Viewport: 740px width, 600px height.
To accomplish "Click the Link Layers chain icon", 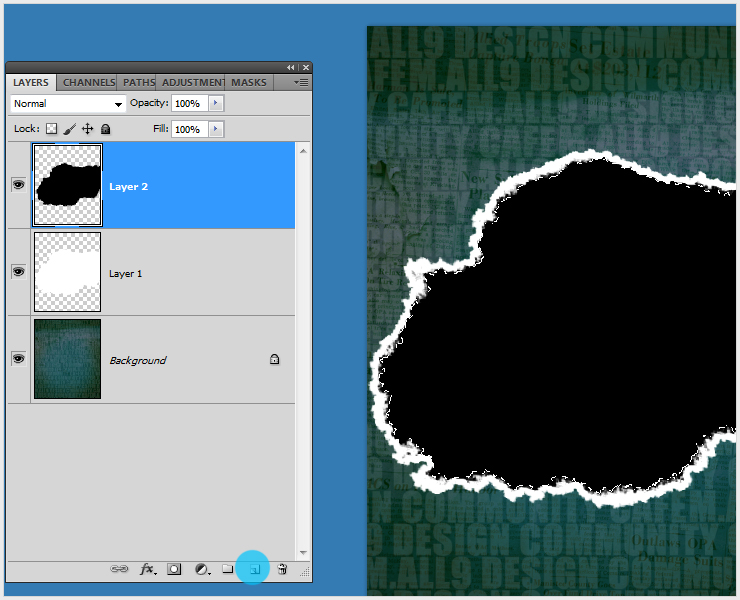I will click(119, 569).
